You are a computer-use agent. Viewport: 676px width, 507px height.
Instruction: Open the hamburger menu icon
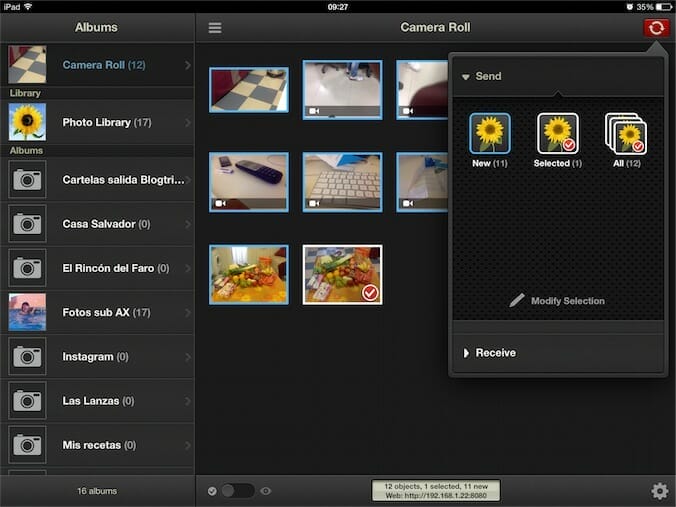coord(215,28)
